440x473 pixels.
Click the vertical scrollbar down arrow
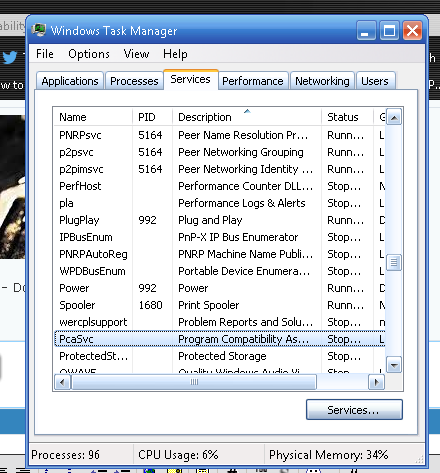point(394,365)
